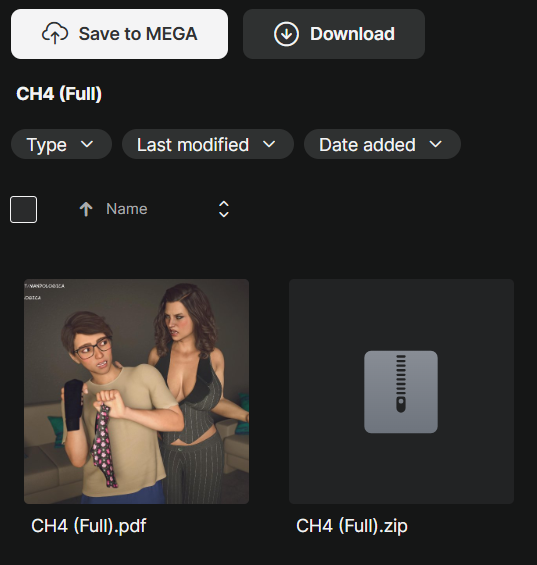Click the chevron in the Type filter

pyautogui.click(x=87, y=144)
